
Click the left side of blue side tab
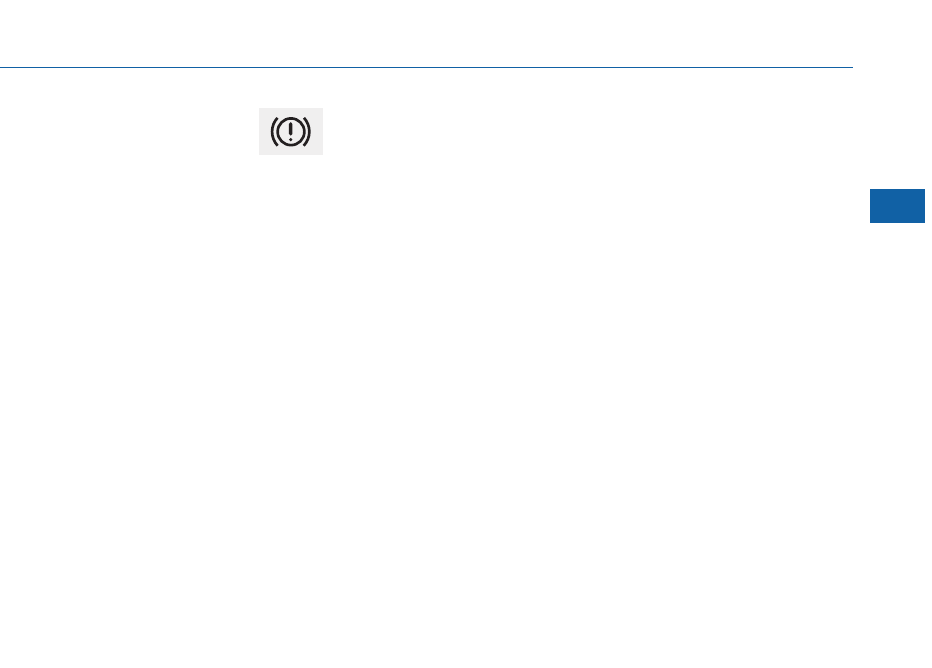coord(874,206)
